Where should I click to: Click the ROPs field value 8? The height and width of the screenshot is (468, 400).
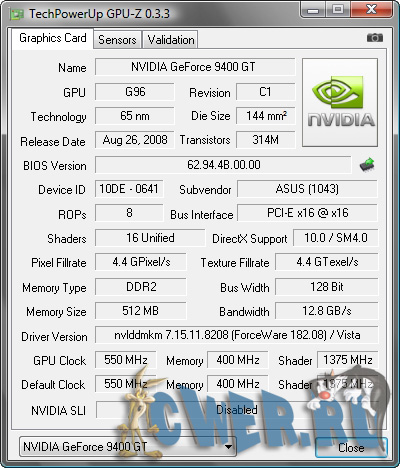point(129,213)
